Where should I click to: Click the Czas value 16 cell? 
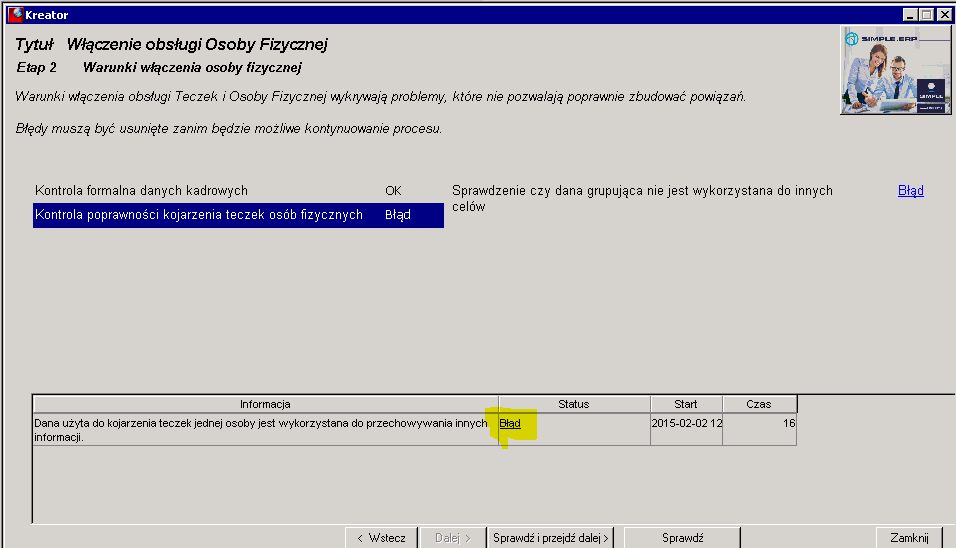pyautogui.click(x=760, y=430)
